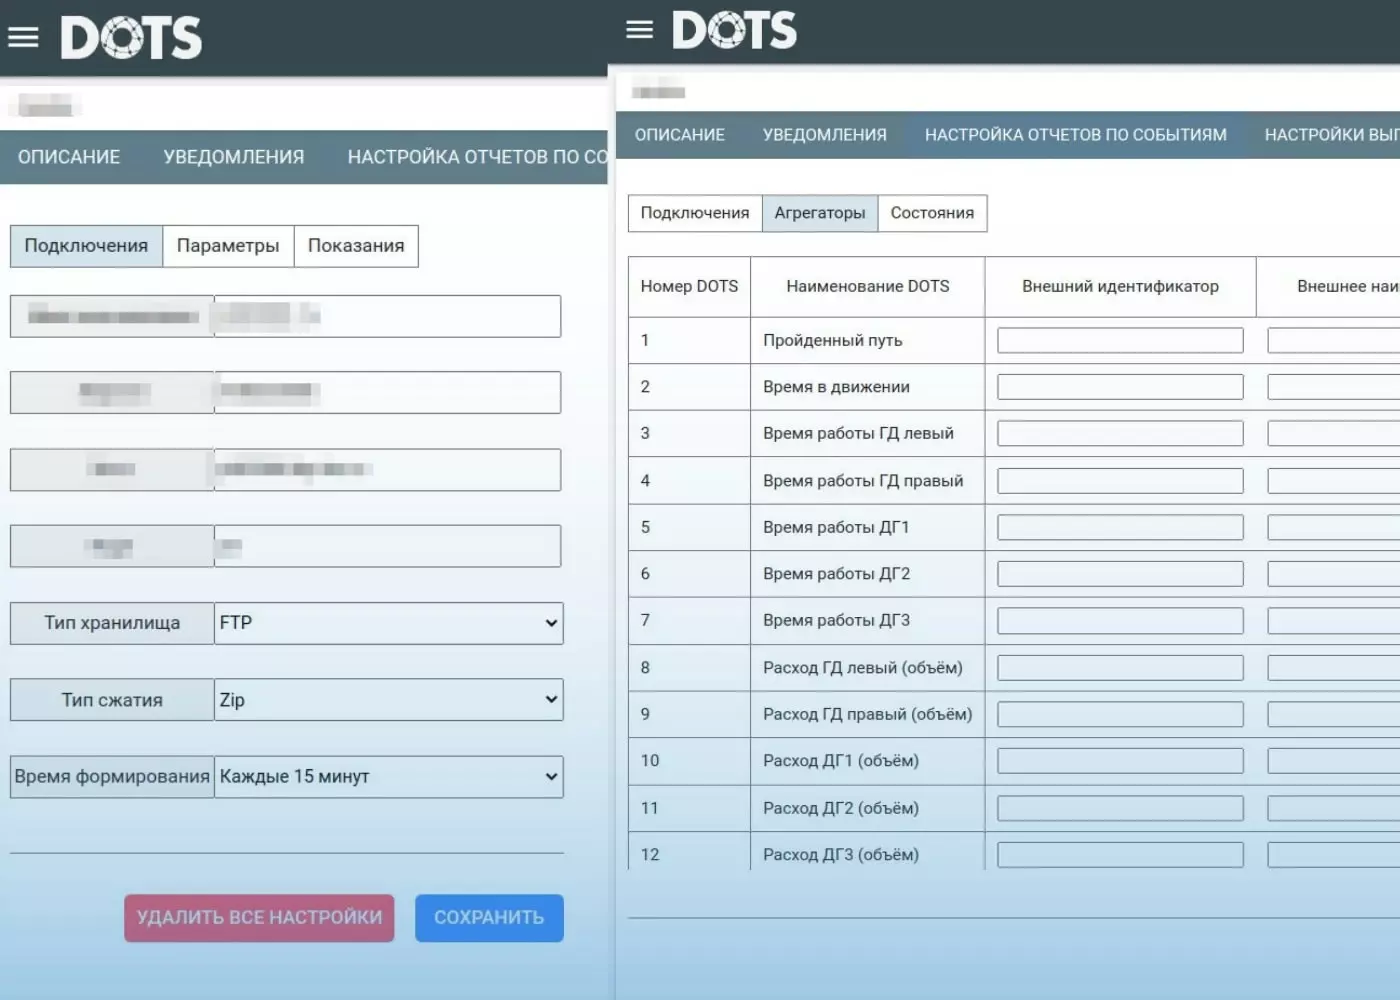Switch to the Показания tab

click(356, 246)
